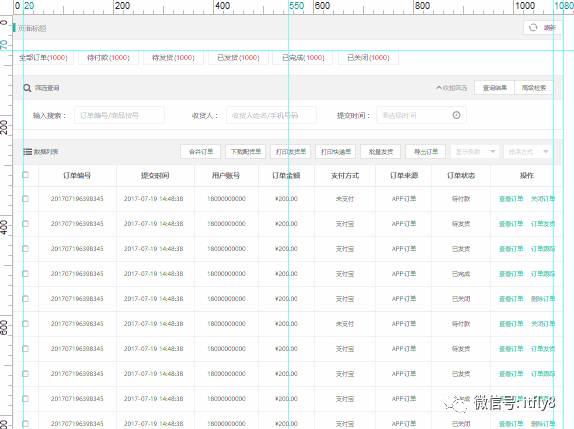Screen dimensions: 574x429
Task: Click 关闭订单 in the first row
Action: [x=543, y=199]
